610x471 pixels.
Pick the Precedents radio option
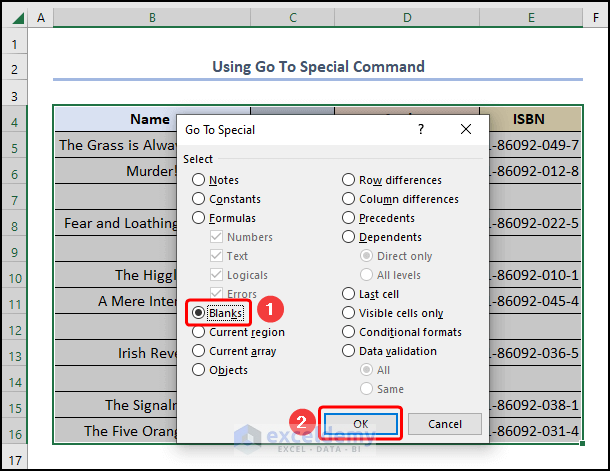point(349,218)
